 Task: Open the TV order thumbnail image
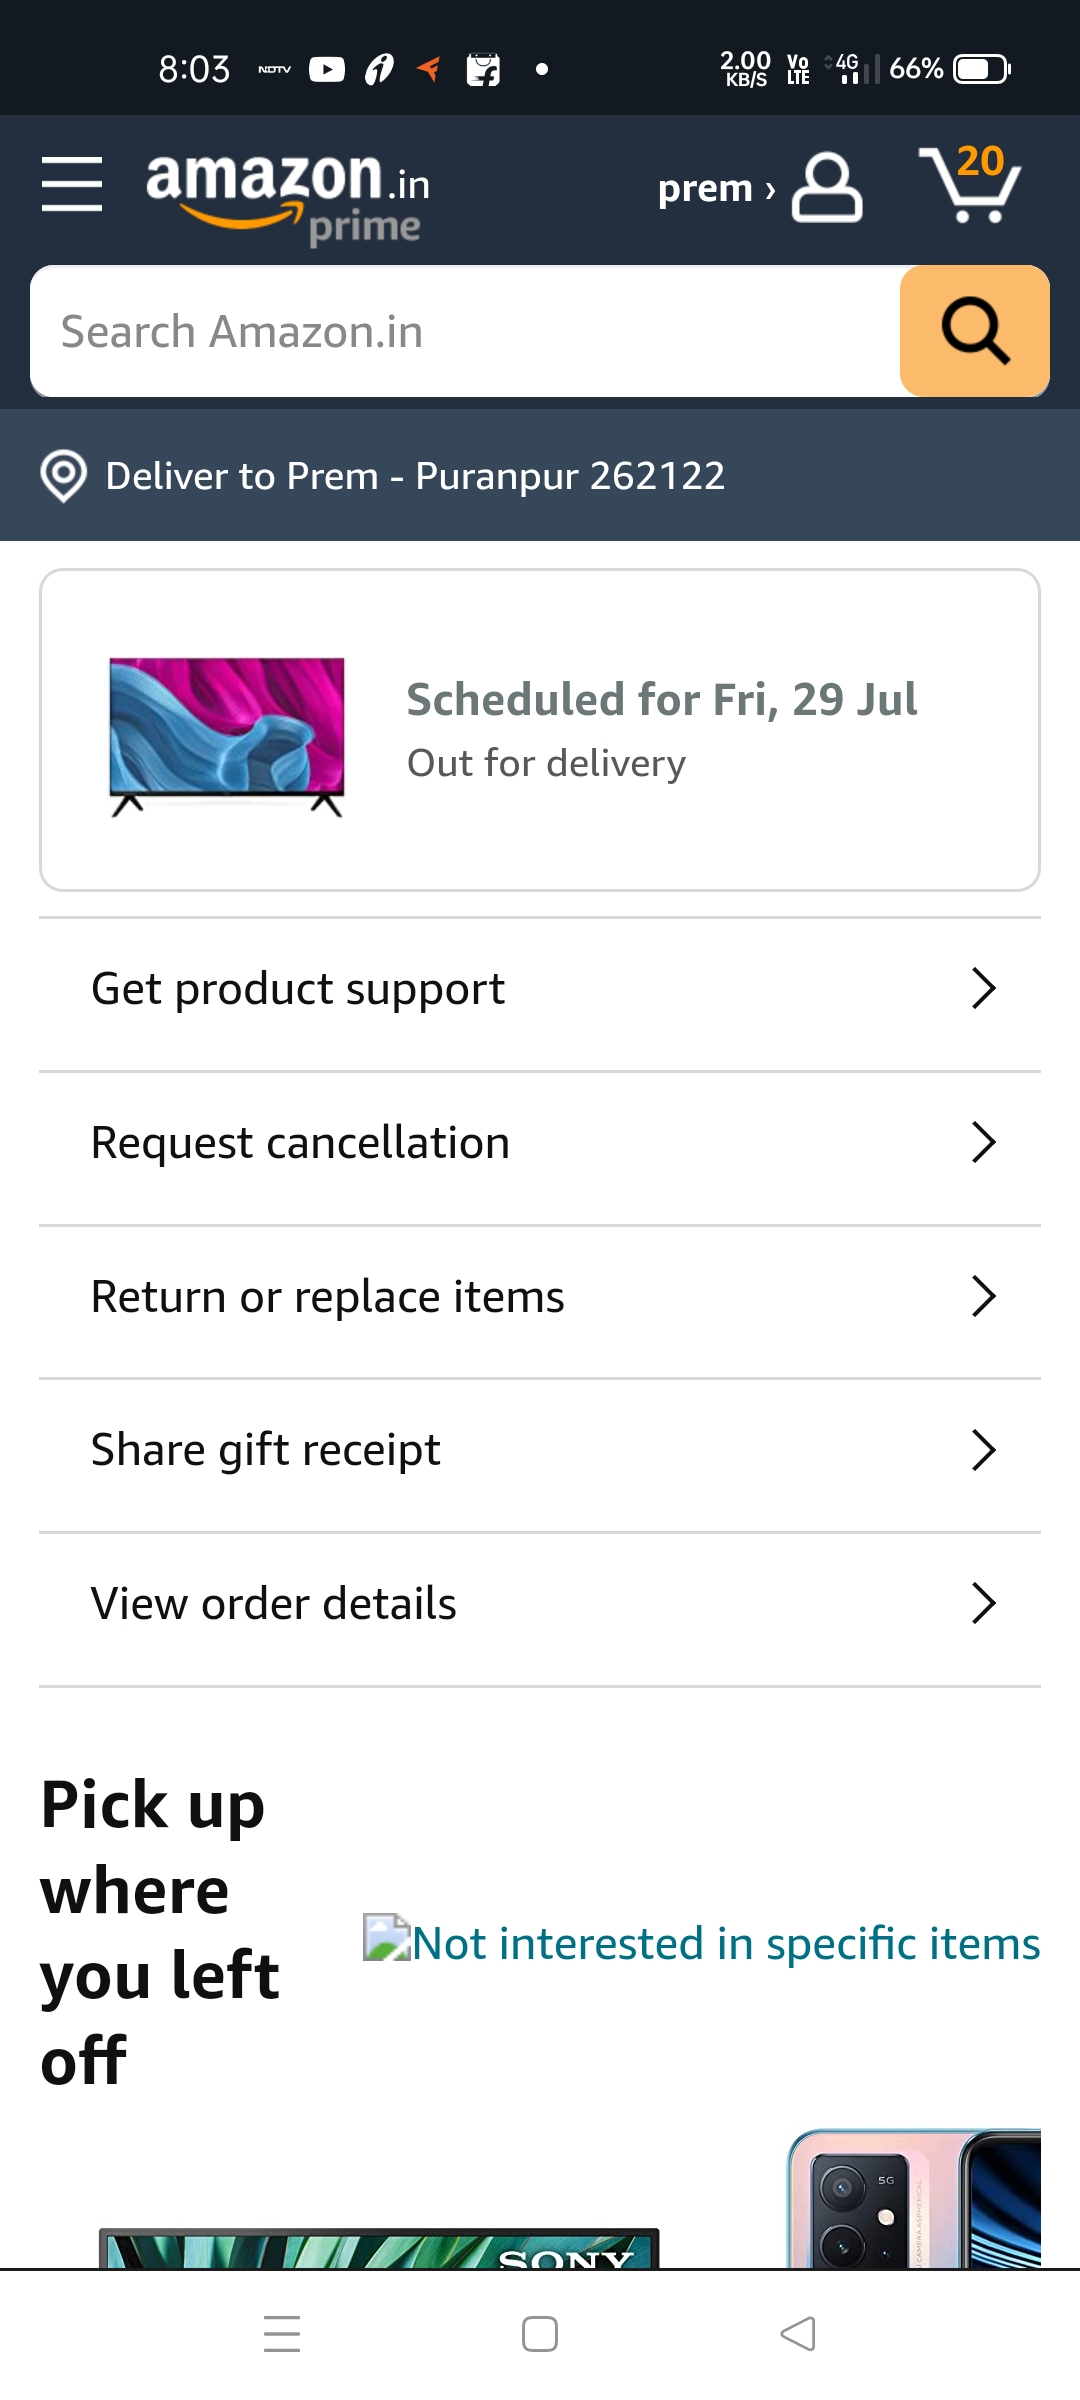click(227, 737)
